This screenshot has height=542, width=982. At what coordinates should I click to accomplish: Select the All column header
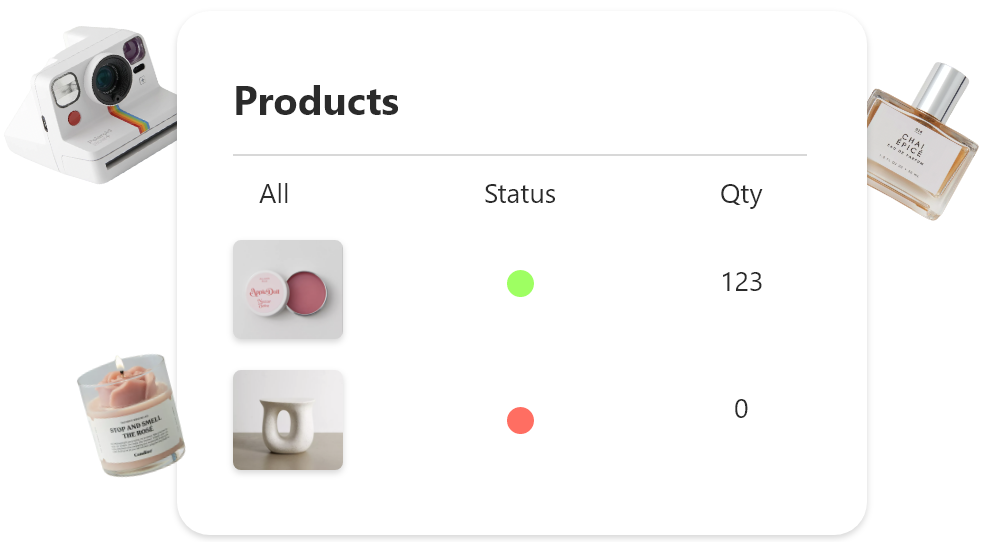274,194
